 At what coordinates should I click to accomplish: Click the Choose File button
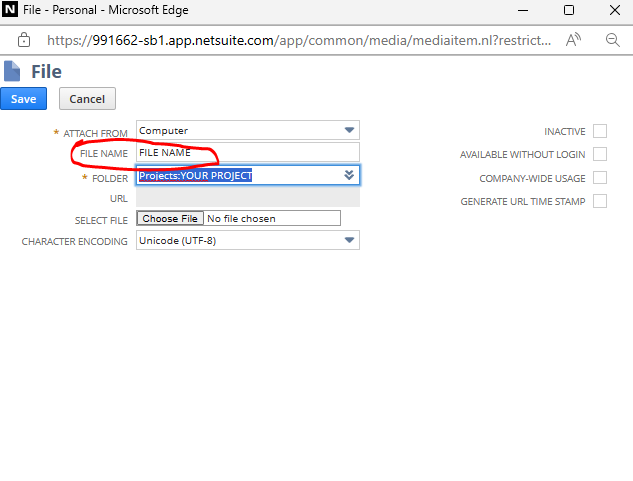(x=169, y=218)
